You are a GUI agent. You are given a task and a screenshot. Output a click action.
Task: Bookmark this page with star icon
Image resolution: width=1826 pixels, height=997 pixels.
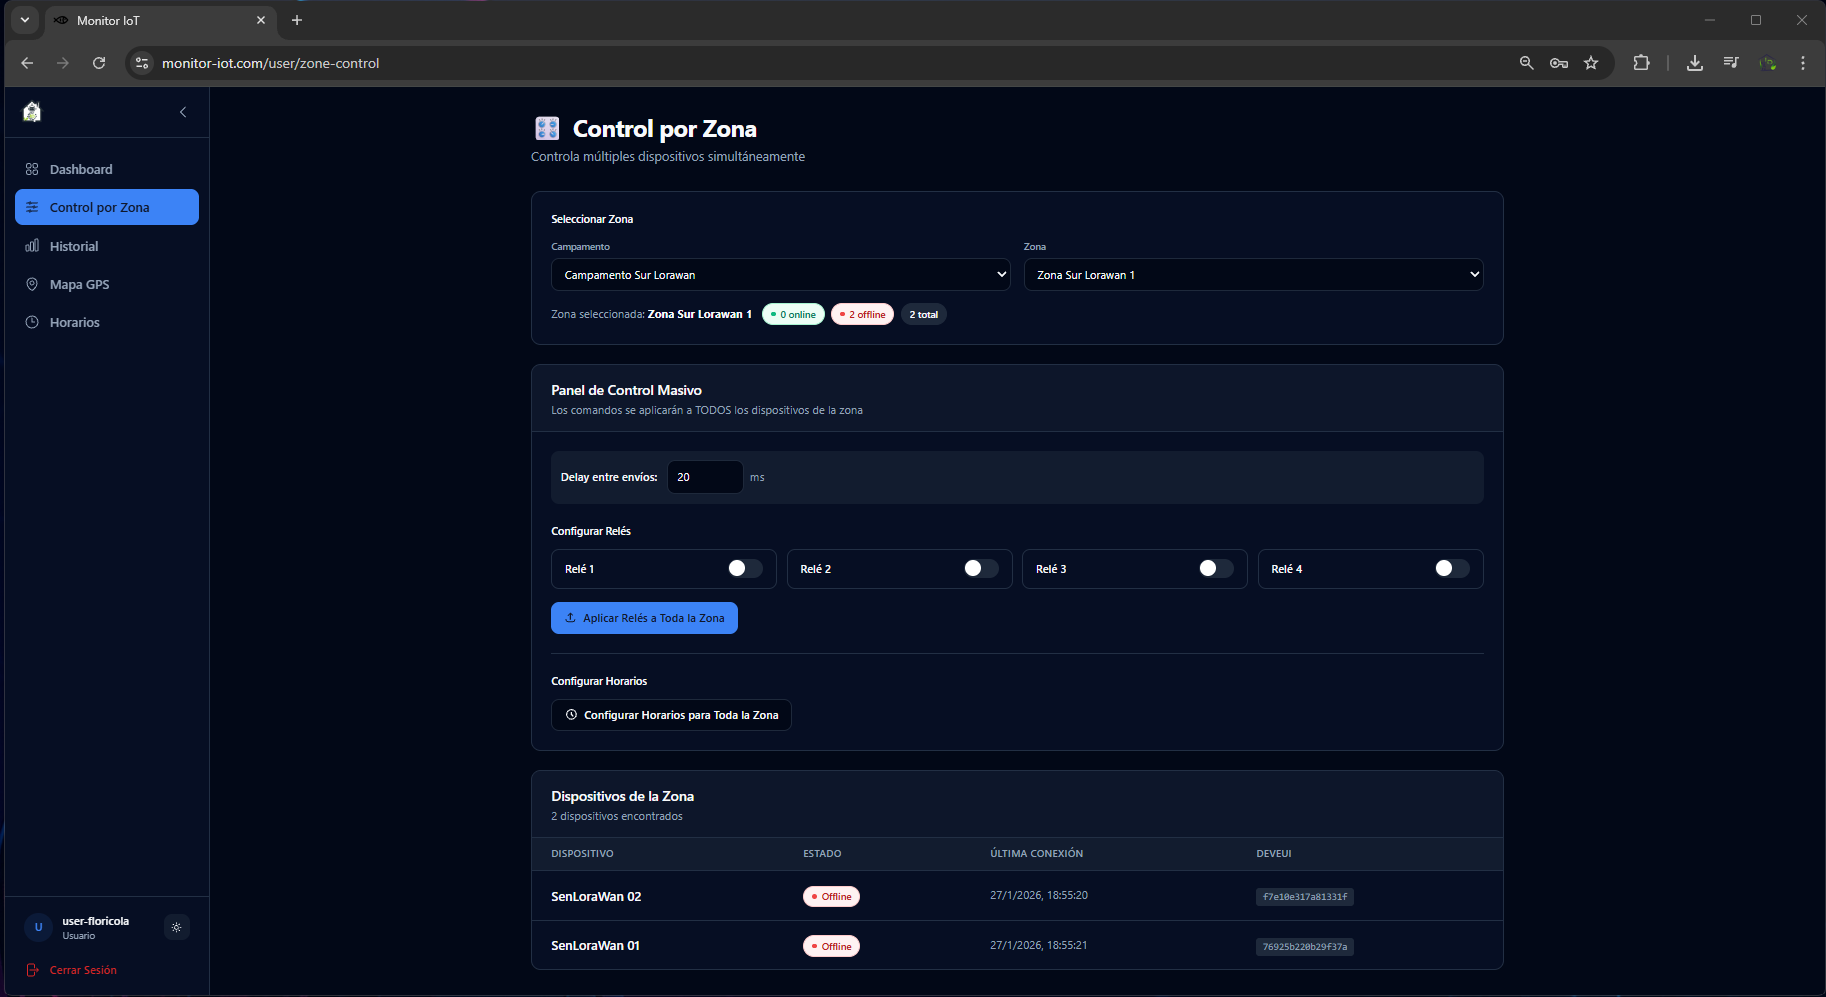click(x=1591, y=63)
